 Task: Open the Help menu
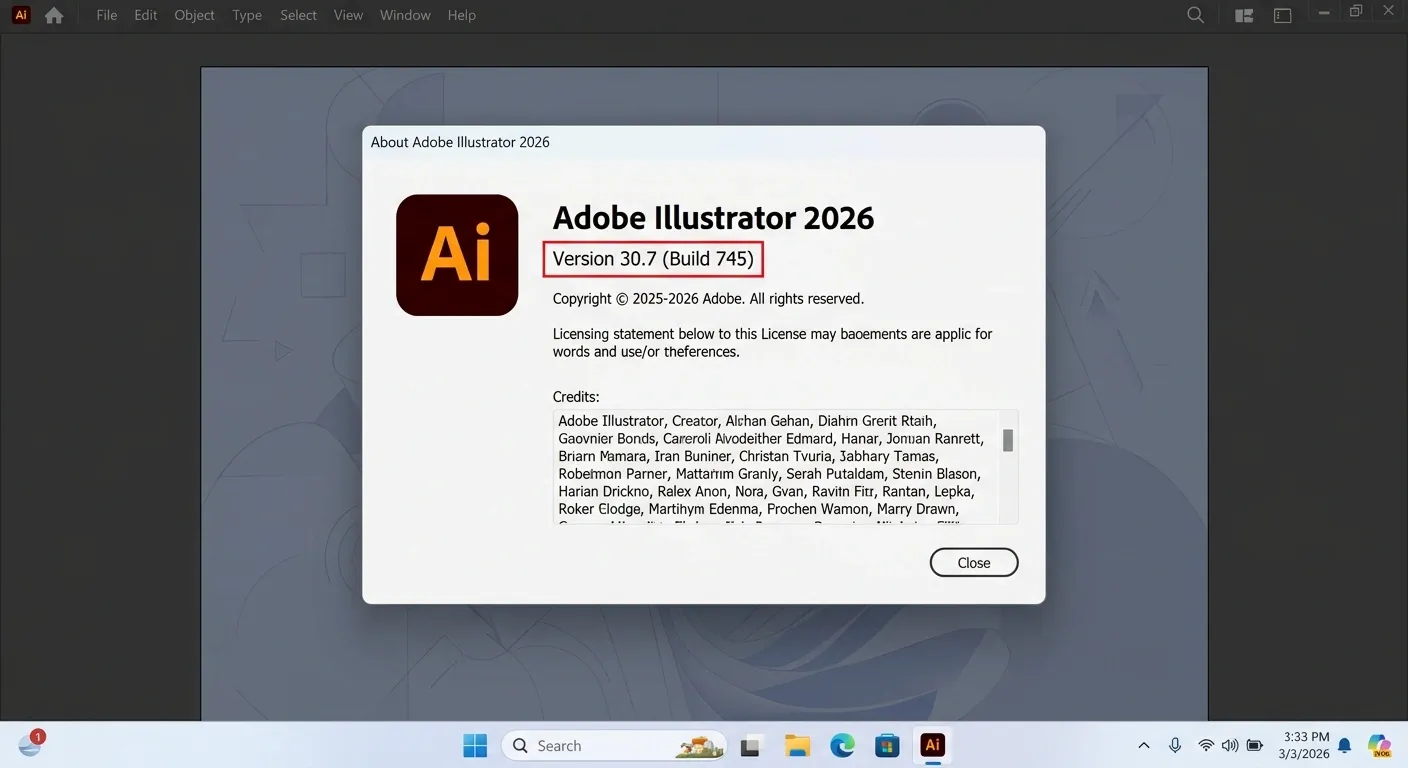(462, 15)
